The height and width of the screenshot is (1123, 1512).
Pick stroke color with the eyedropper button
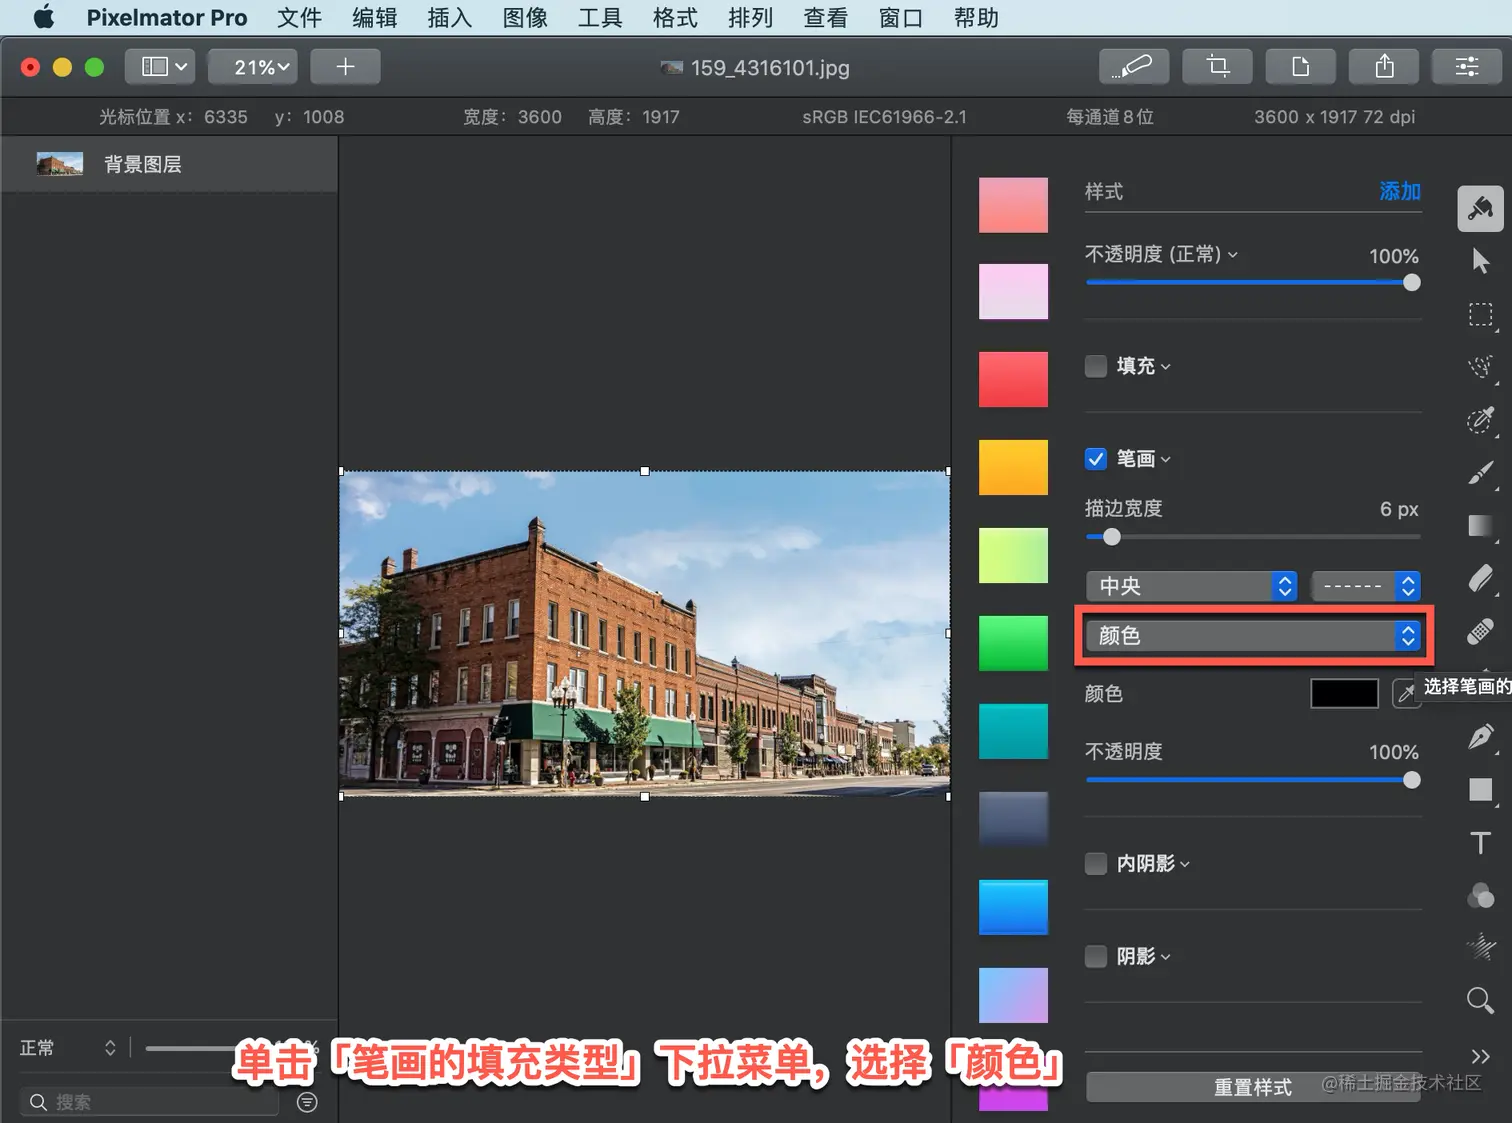pyautogui.click(x=1406, y=693)
